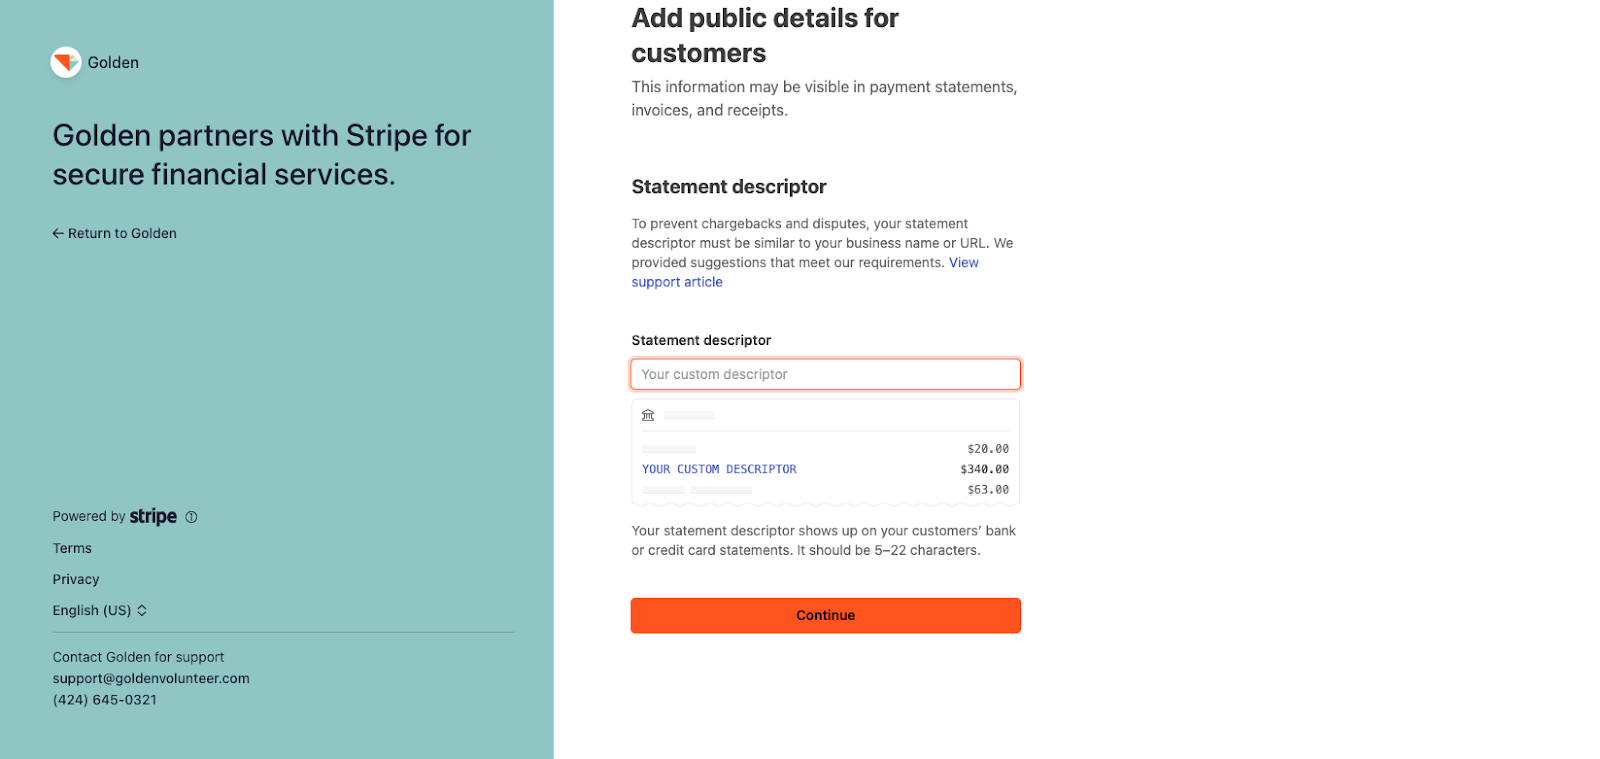This screenshot has width=1600, height=759.
Task: Go back via Return to Golden text
Action: (x=122, y=233)
